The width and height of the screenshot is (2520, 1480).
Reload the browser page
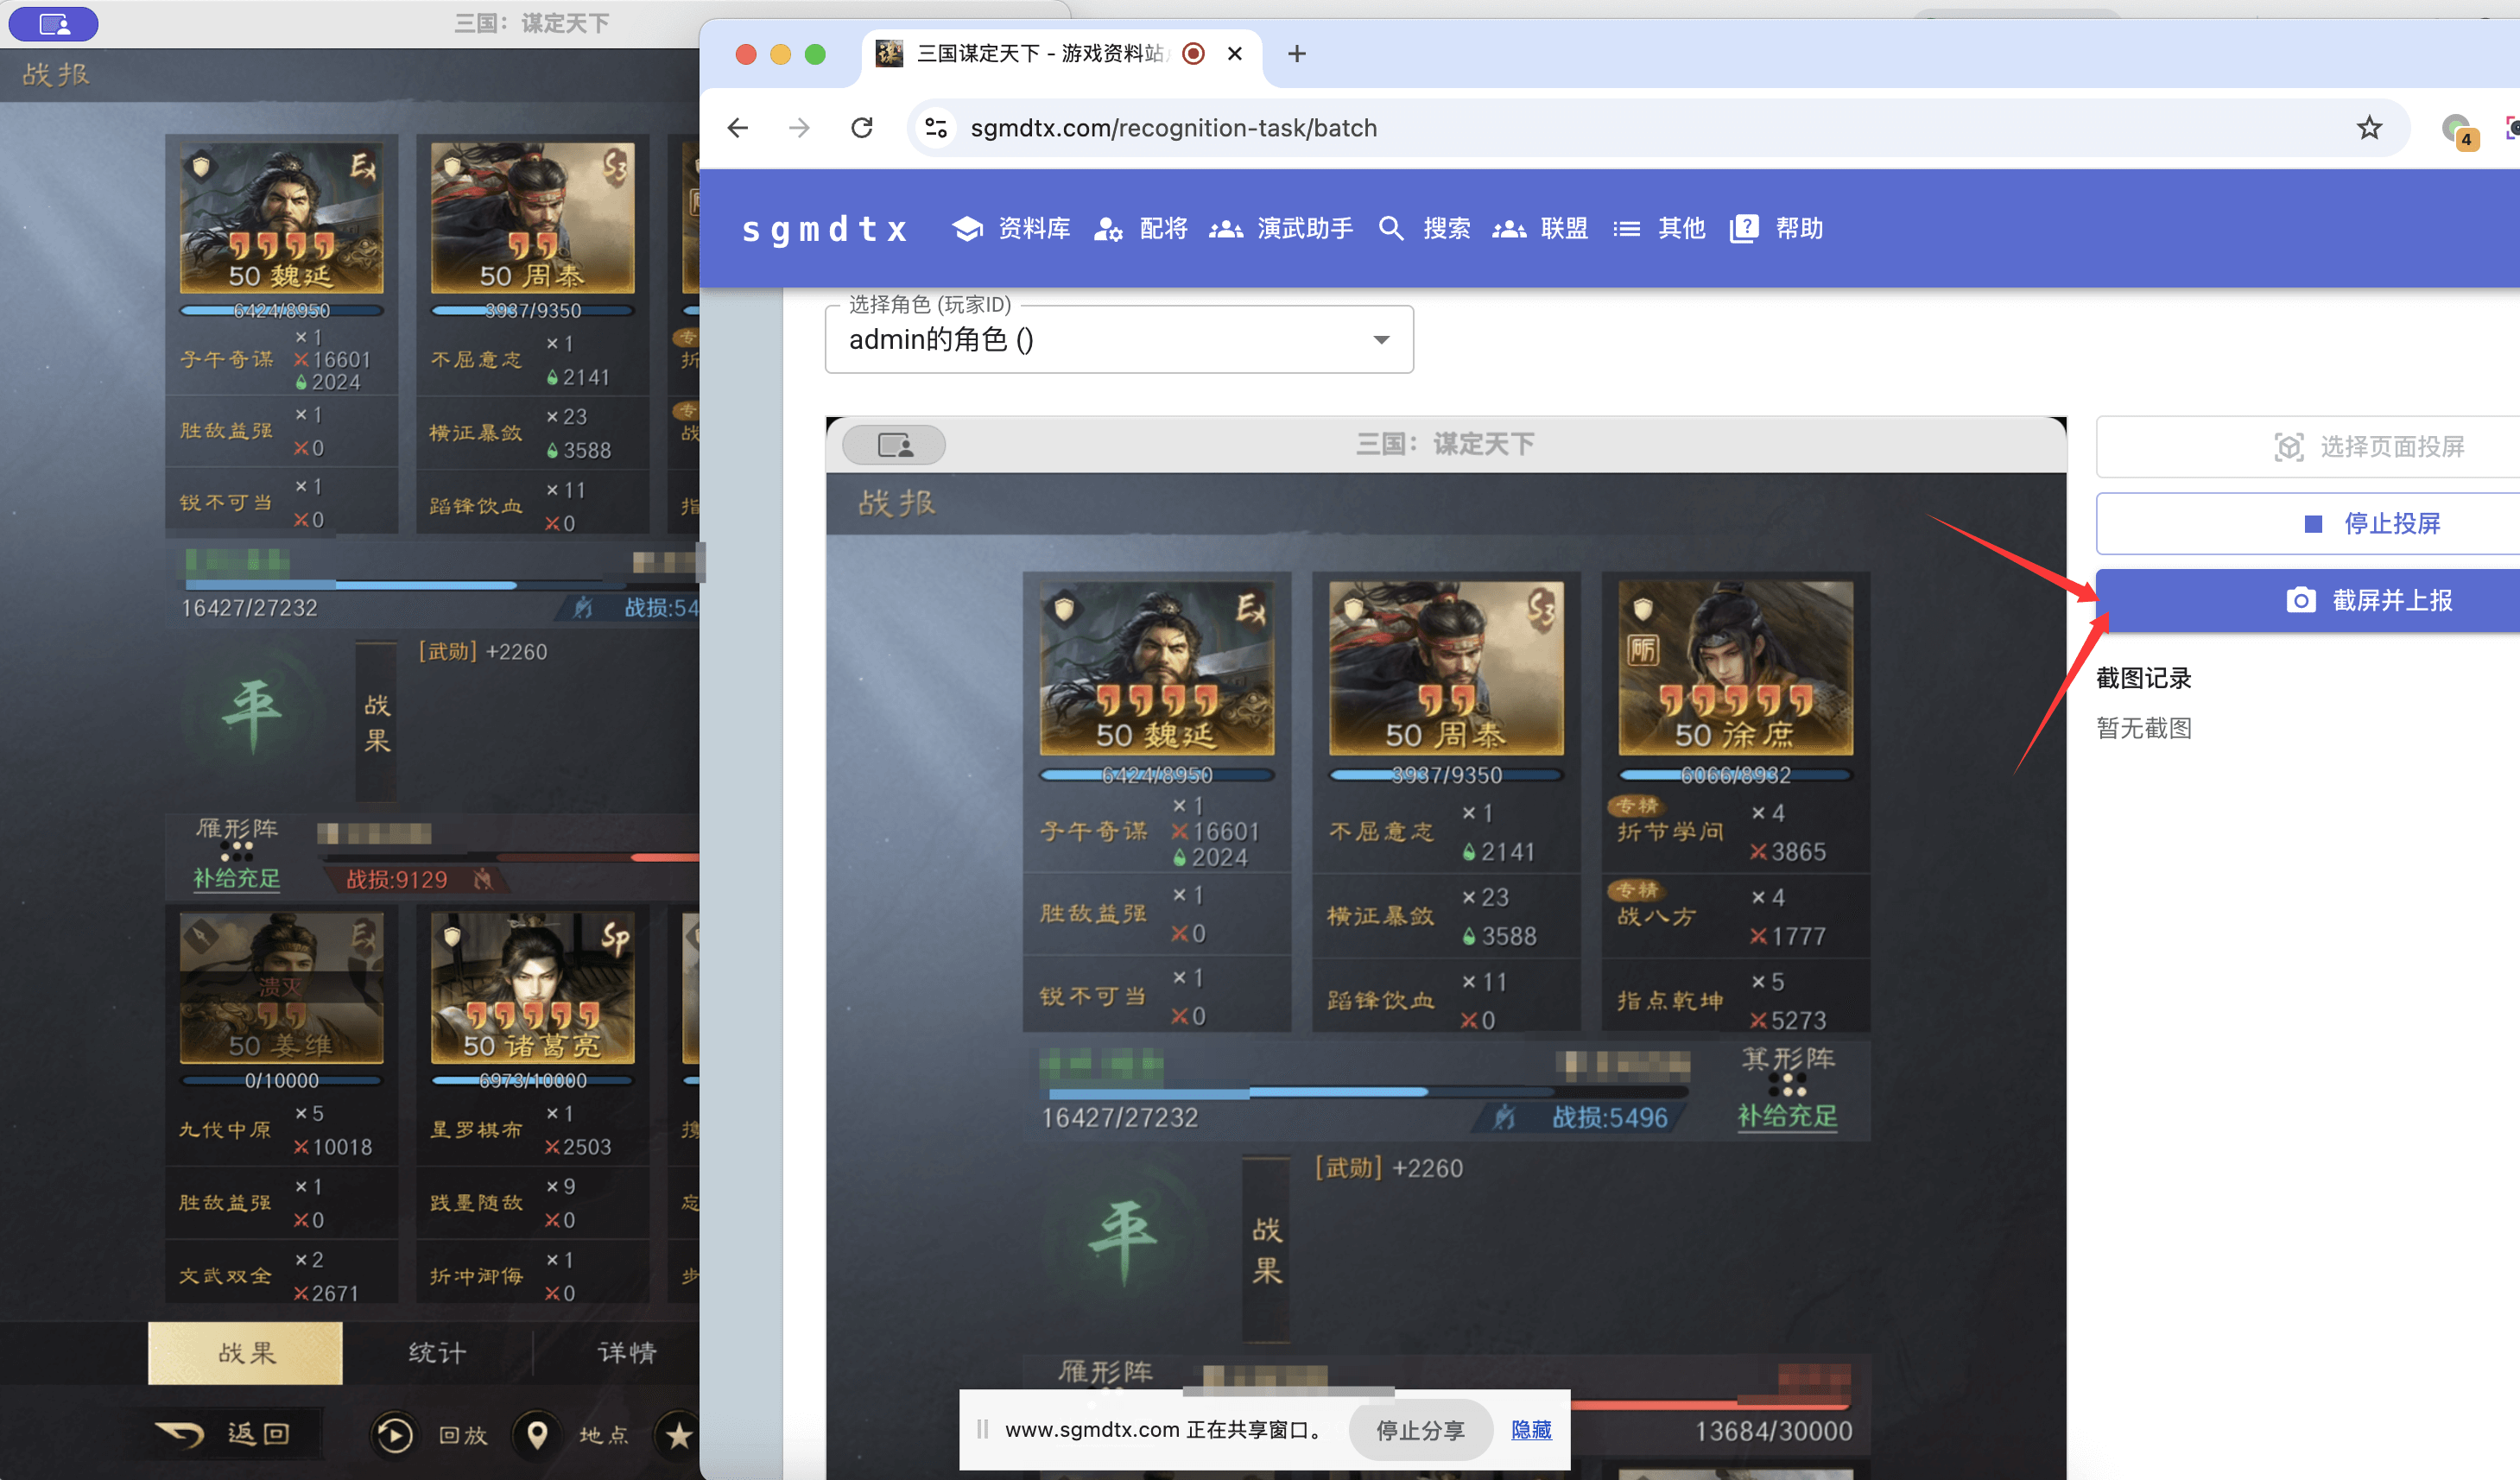point(862,128)
